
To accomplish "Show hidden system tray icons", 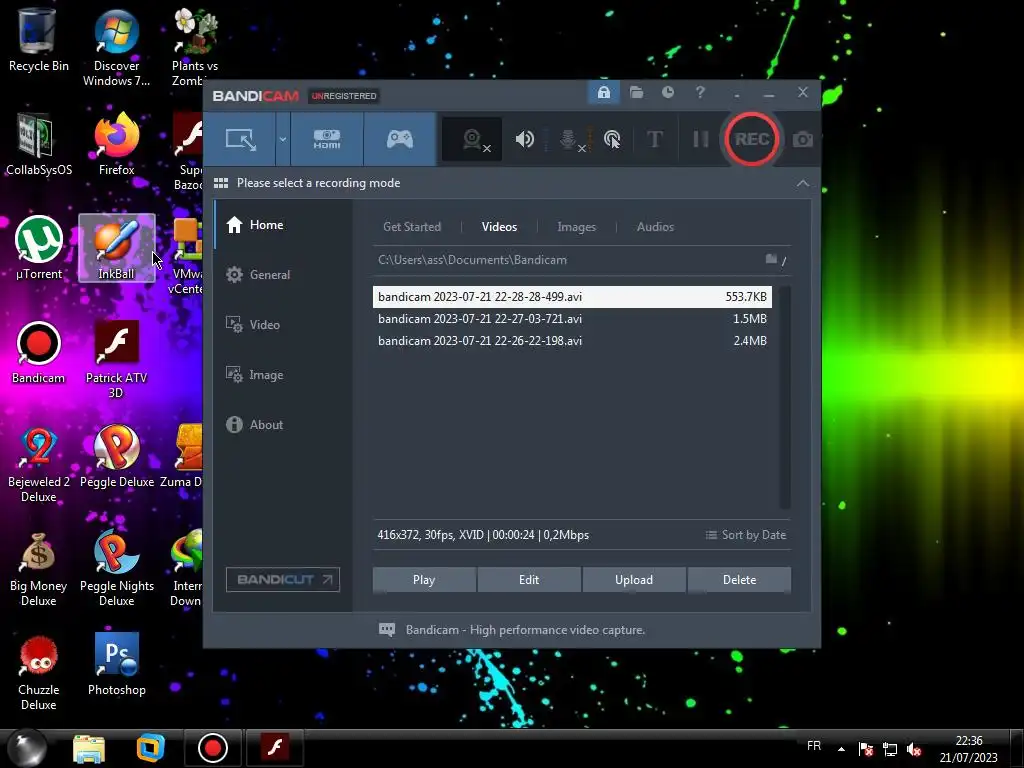I will [841, 749].
